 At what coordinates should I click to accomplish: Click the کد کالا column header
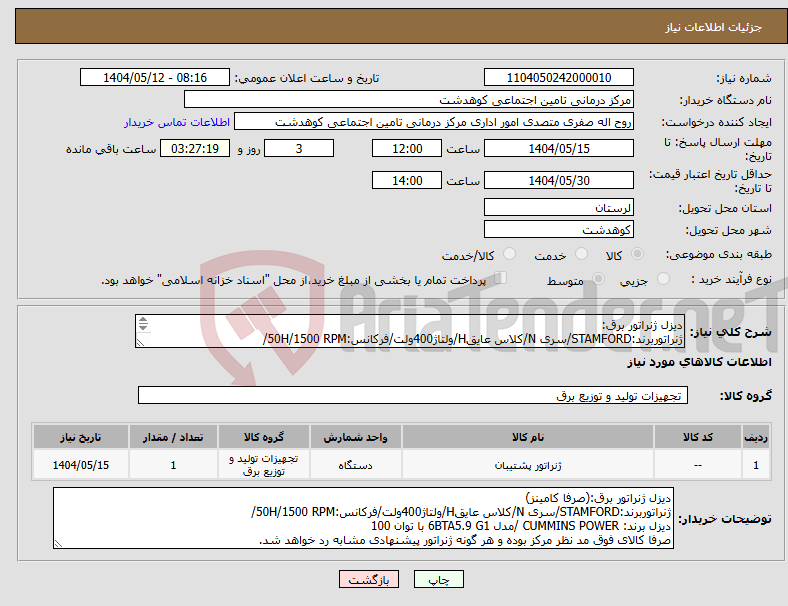pos(698,437)
